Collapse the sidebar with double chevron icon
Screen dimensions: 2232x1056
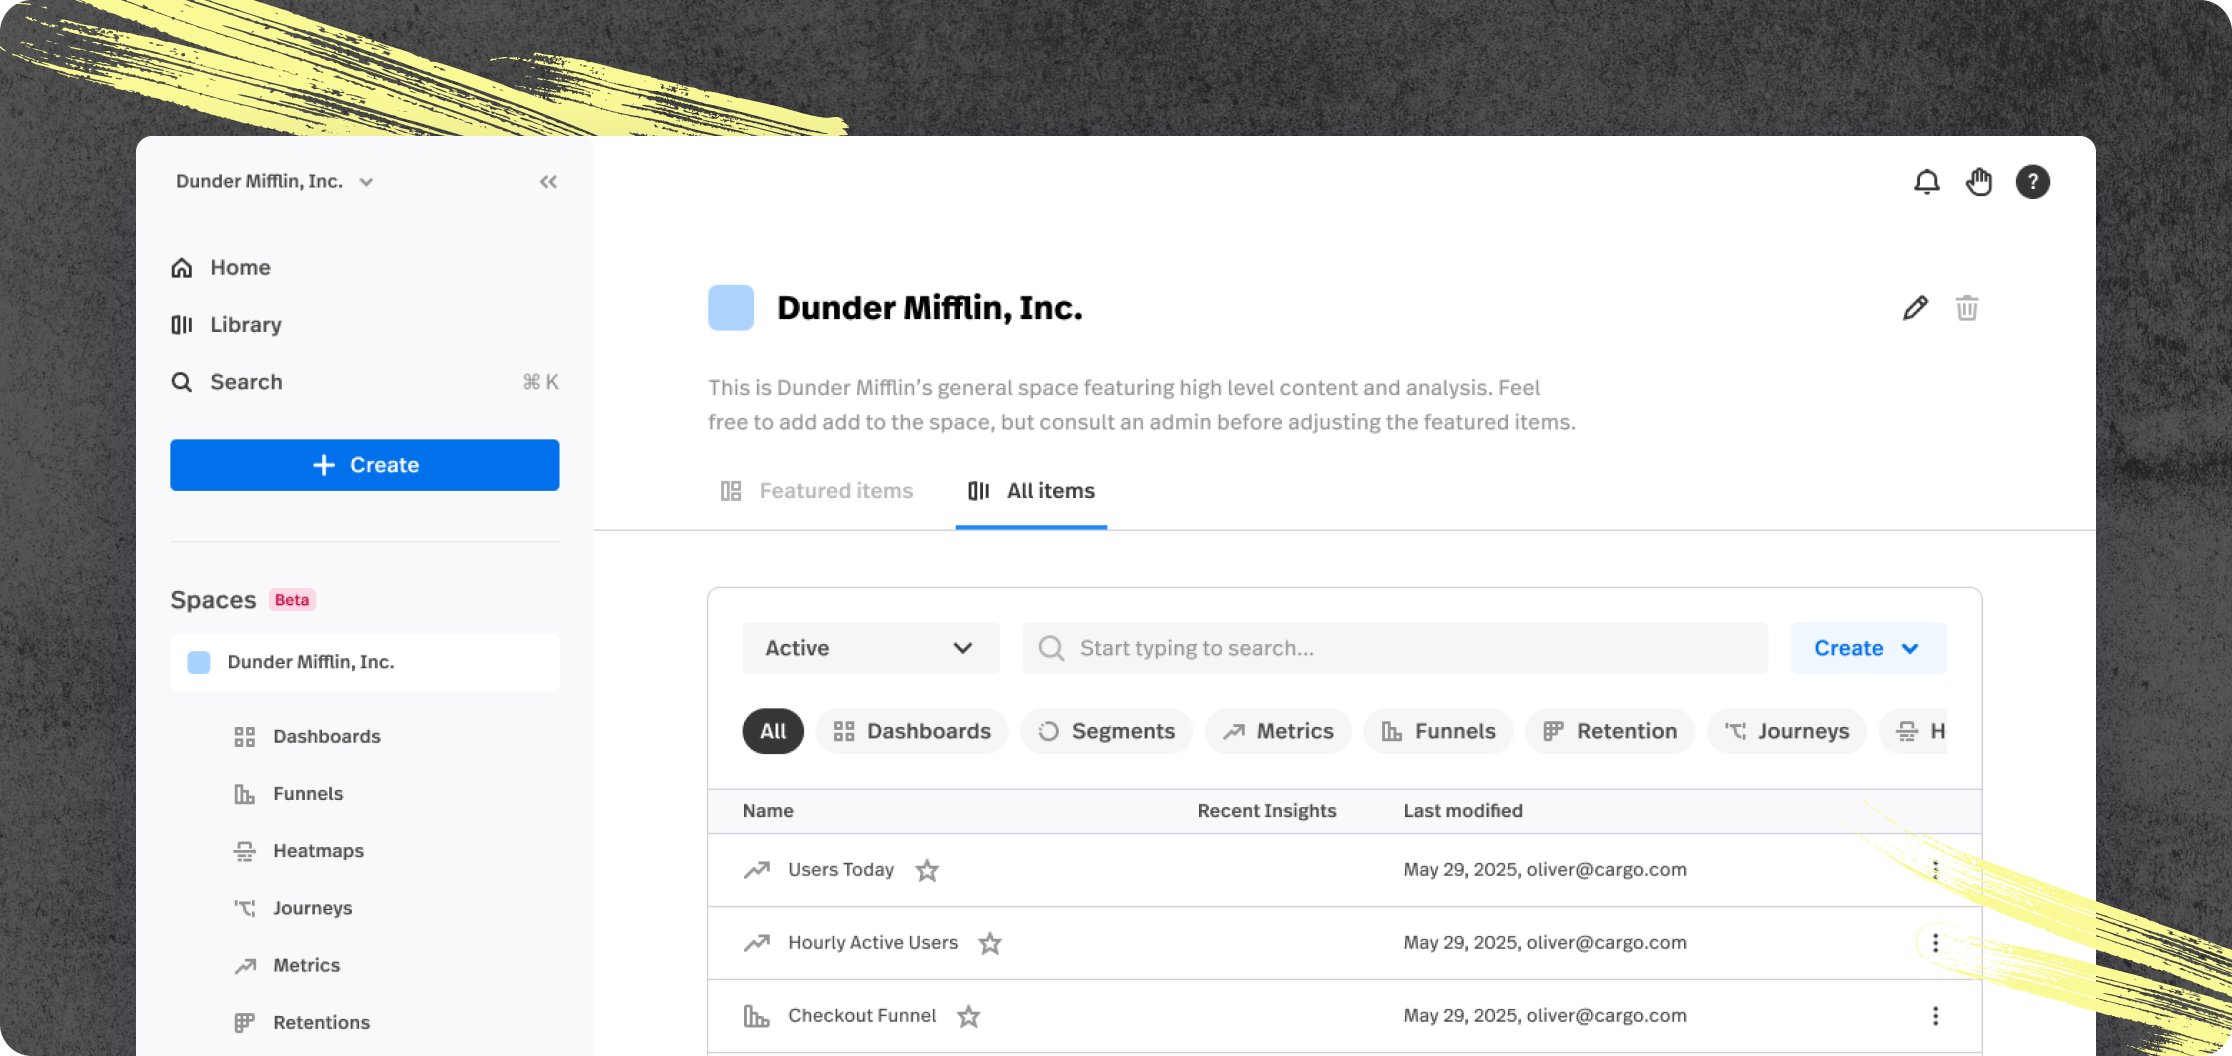click(x=548, y=182)
